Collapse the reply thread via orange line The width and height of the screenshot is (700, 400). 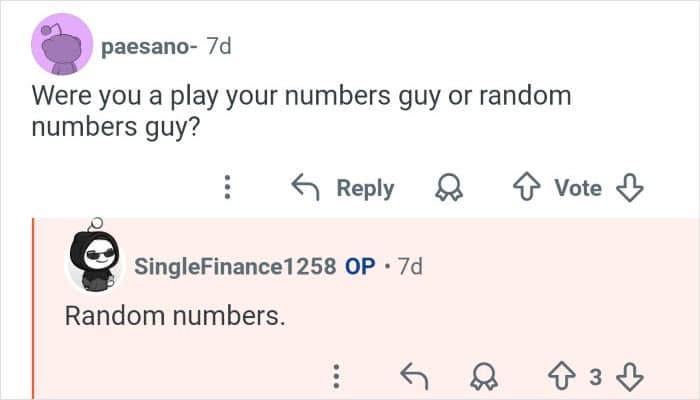pyautogui.click(x=33, y=310)
